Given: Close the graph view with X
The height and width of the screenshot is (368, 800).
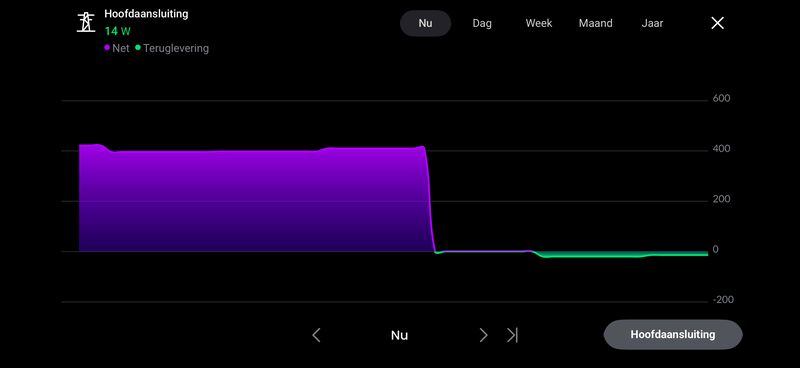Looking at the screenshot, I should pos(717,23).
